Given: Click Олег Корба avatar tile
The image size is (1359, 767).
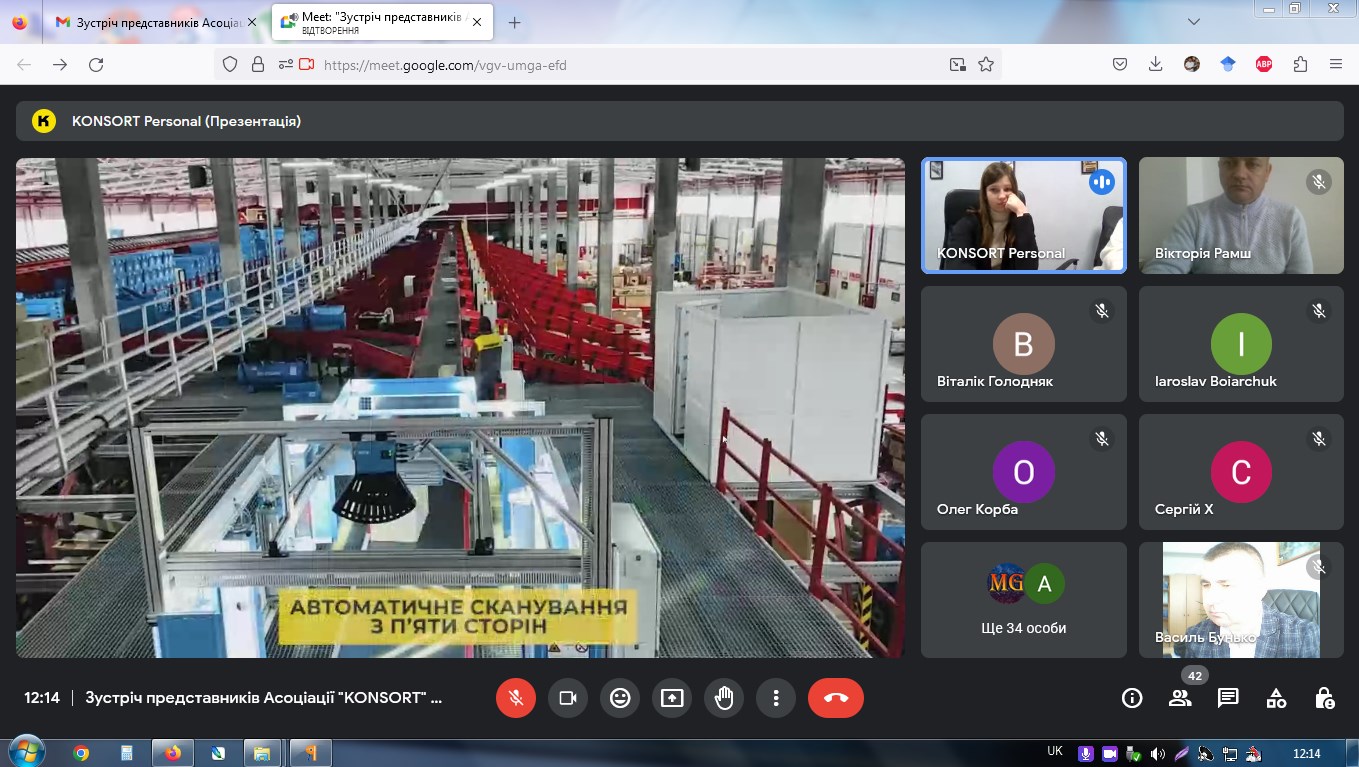Looking at the screenshot, I should pos(1024,472).
